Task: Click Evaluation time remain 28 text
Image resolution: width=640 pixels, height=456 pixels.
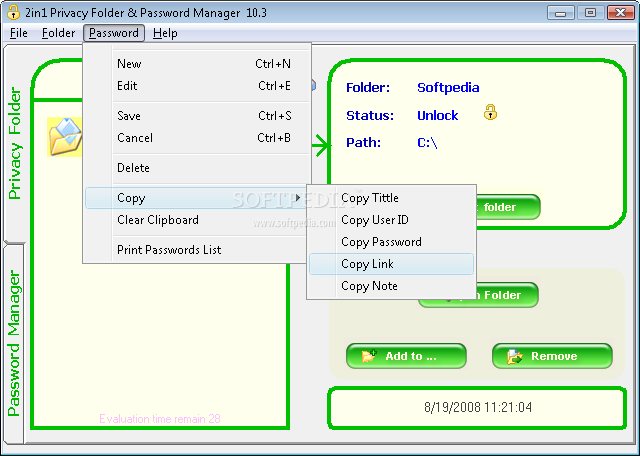Action: pos(160,419)
